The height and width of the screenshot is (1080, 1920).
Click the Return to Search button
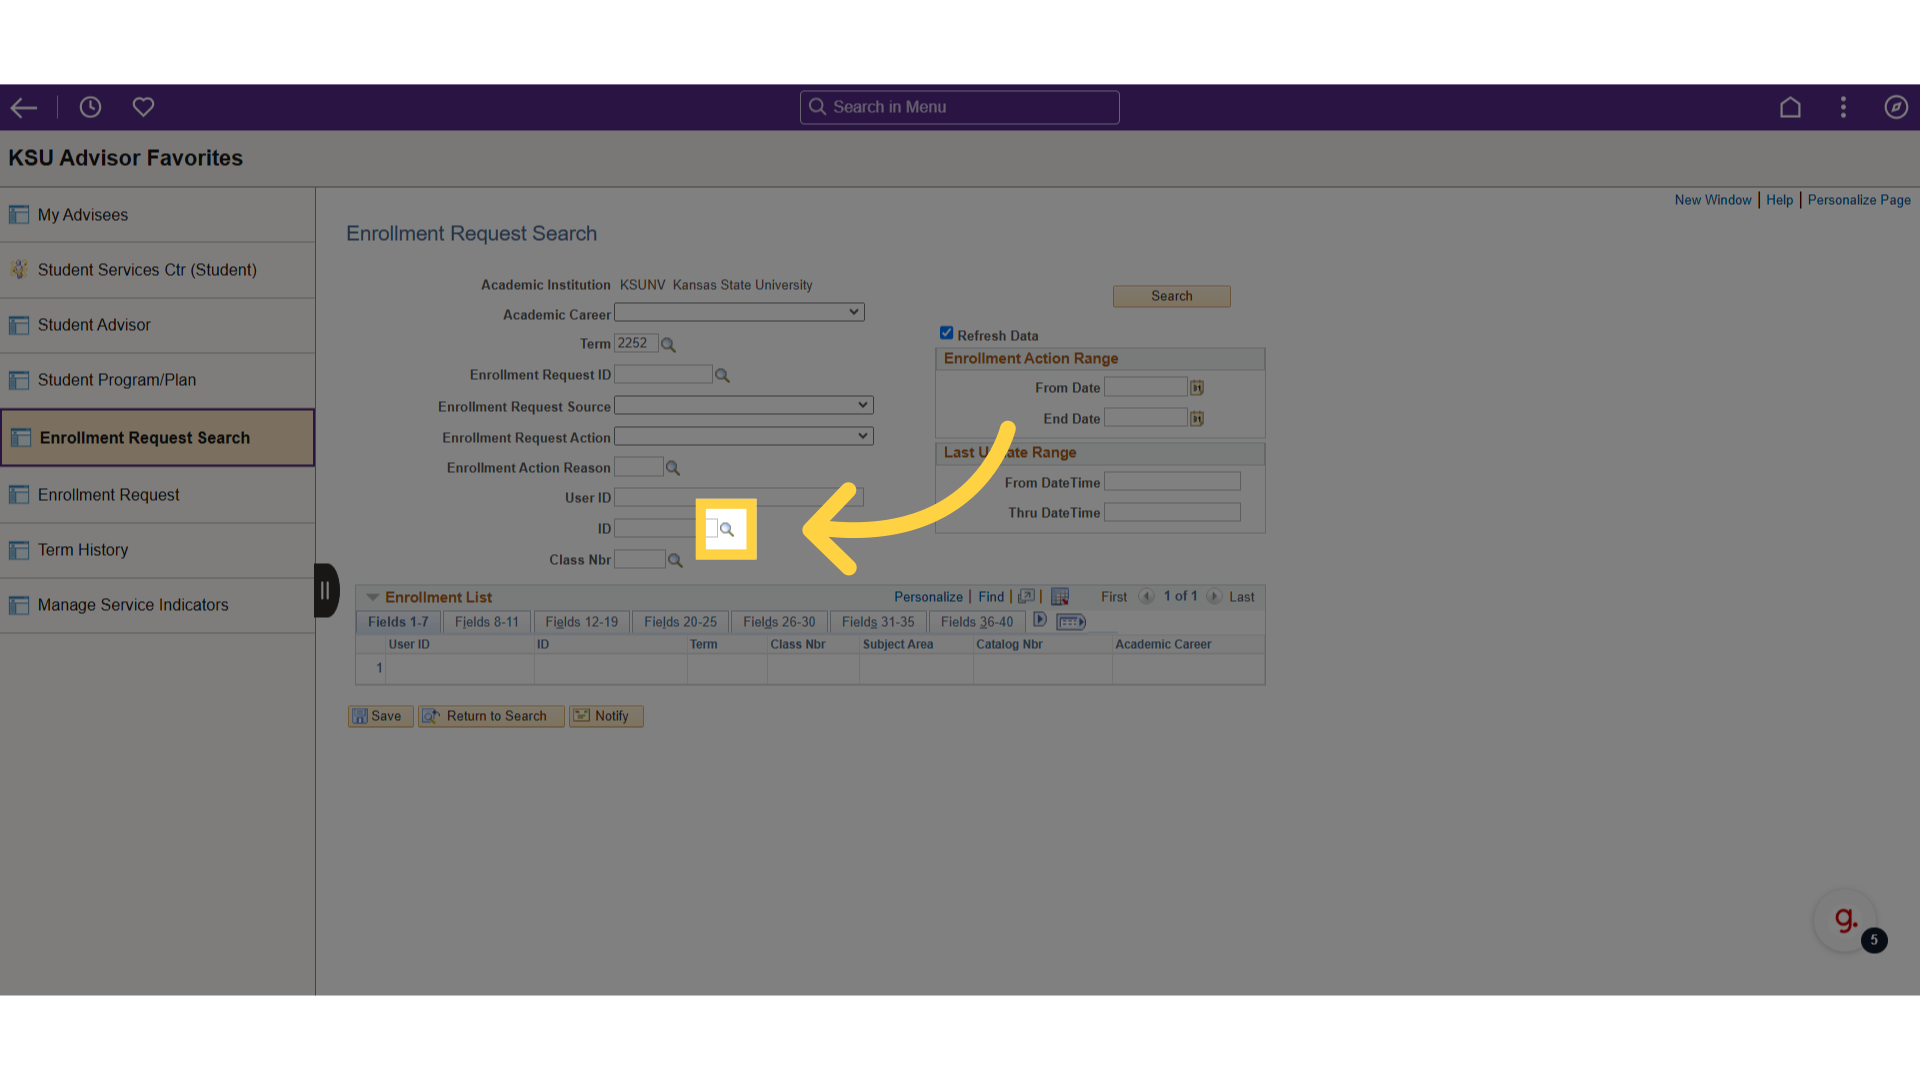(491, 716)
